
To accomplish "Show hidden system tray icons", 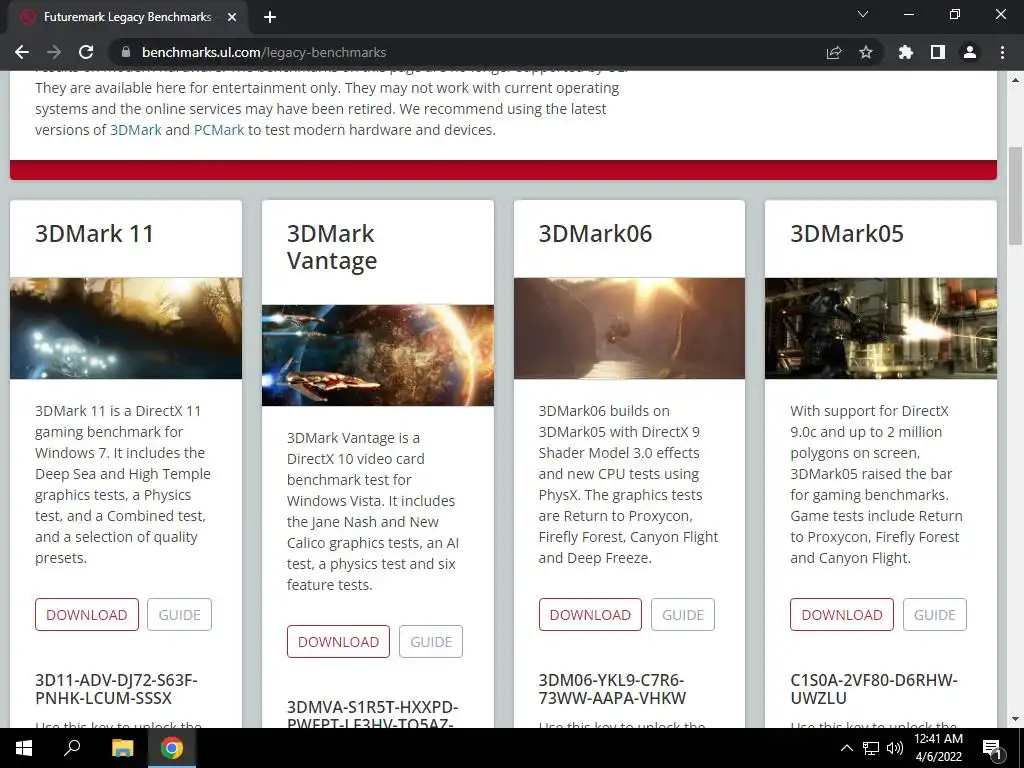I will pyautogui.click(x=846, y=748).
